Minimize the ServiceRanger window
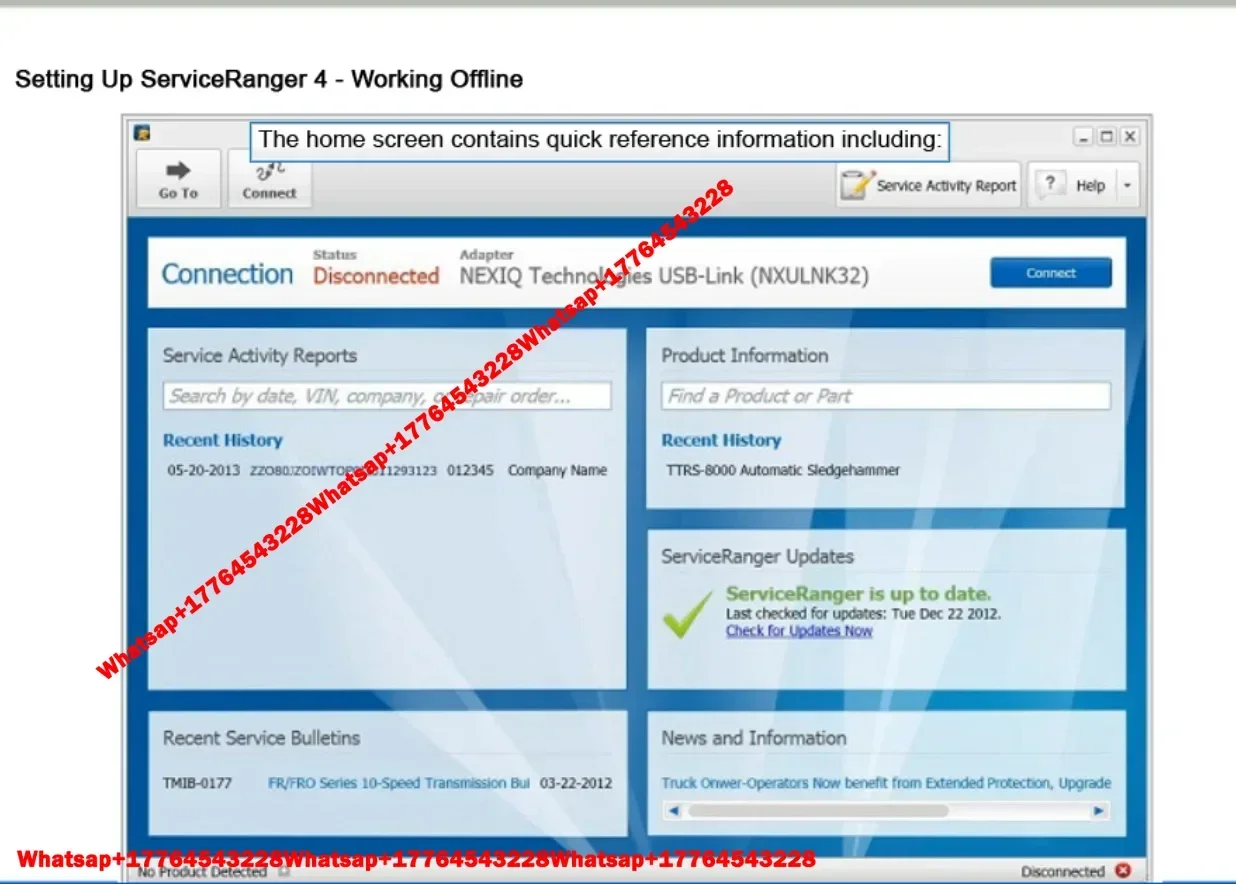Viewport: 1236px width, 884px height. pos(1085,136)
